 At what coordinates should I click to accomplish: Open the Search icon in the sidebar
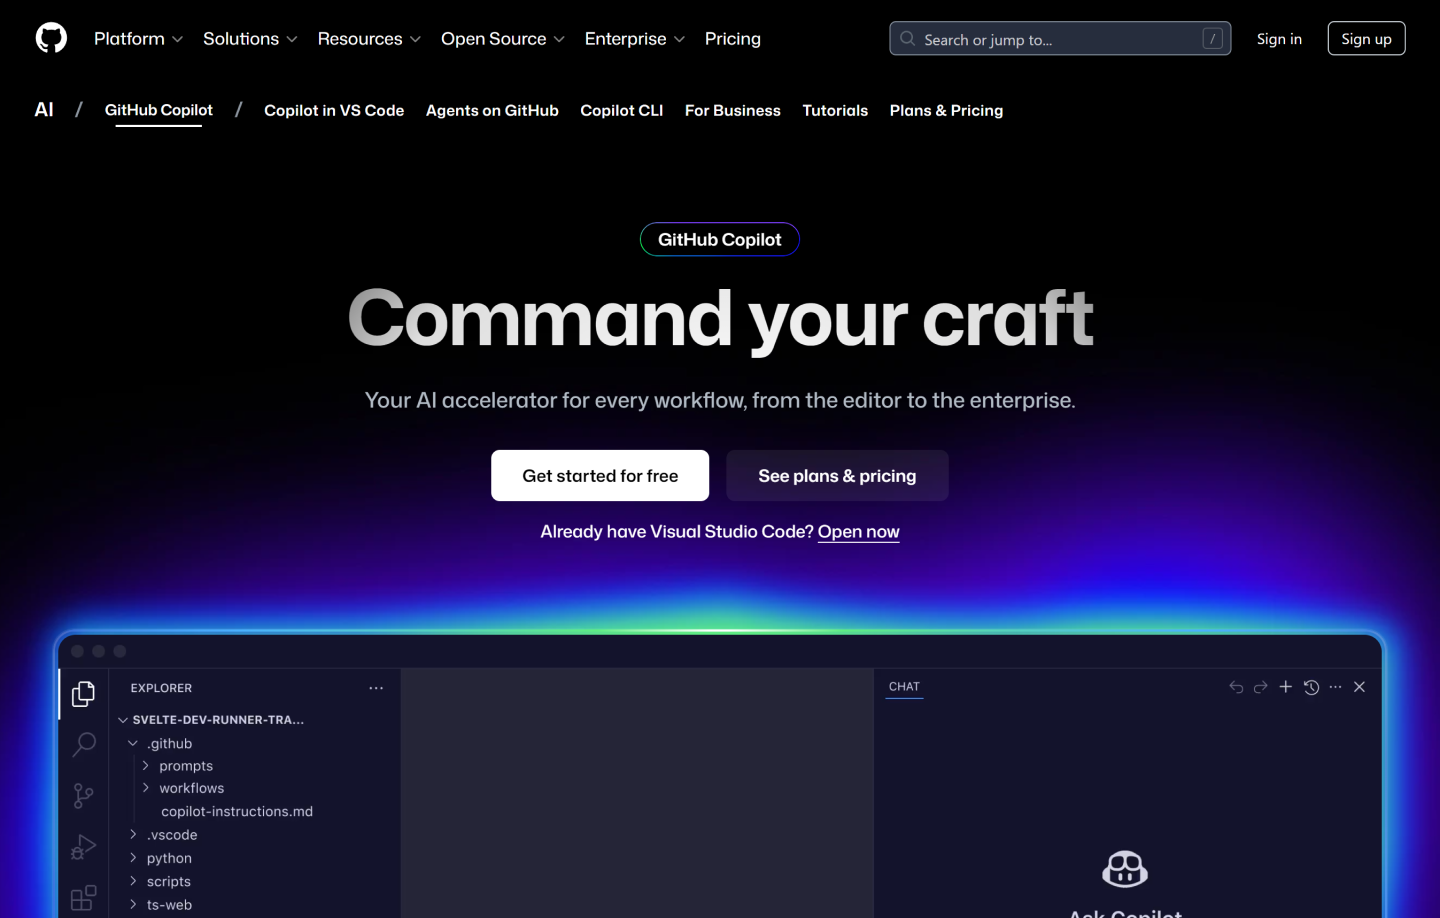[x=83, y=744]
